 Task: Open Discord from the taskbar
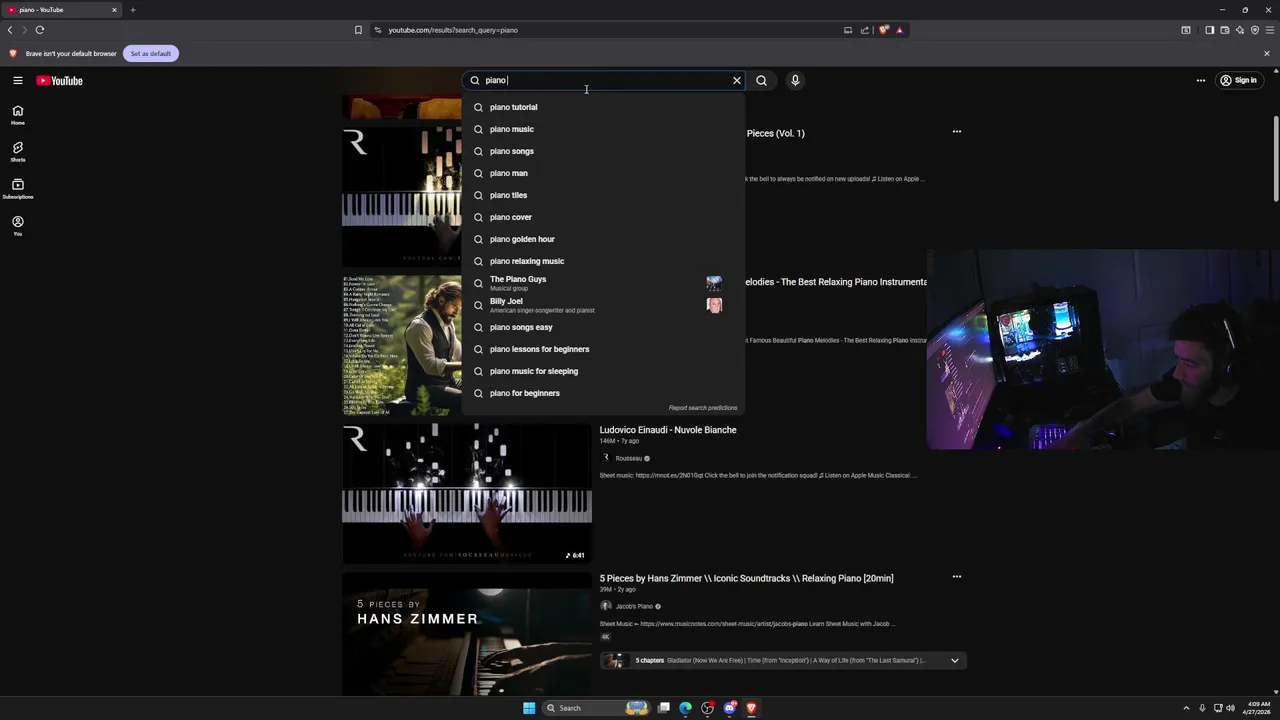(730, 708)
